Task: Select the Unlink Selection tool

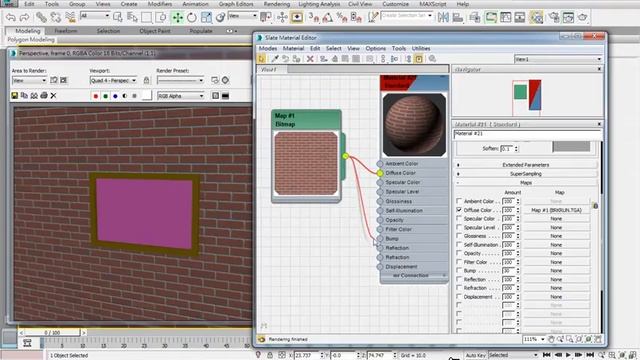Action: 55,17
